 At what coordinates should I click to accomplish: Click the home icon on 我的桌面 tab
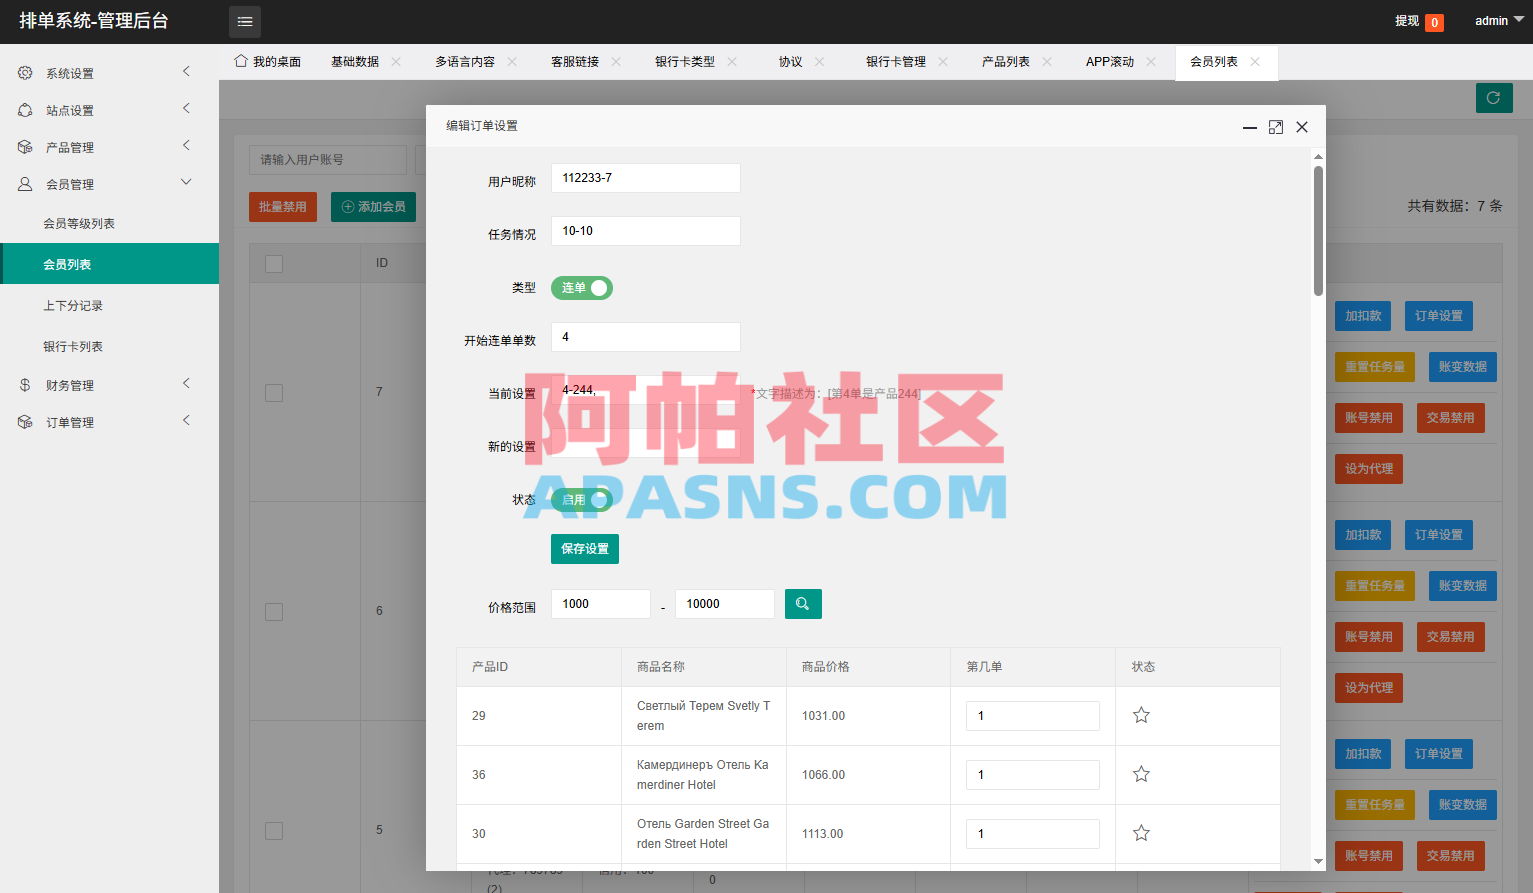tap(241, 61)
